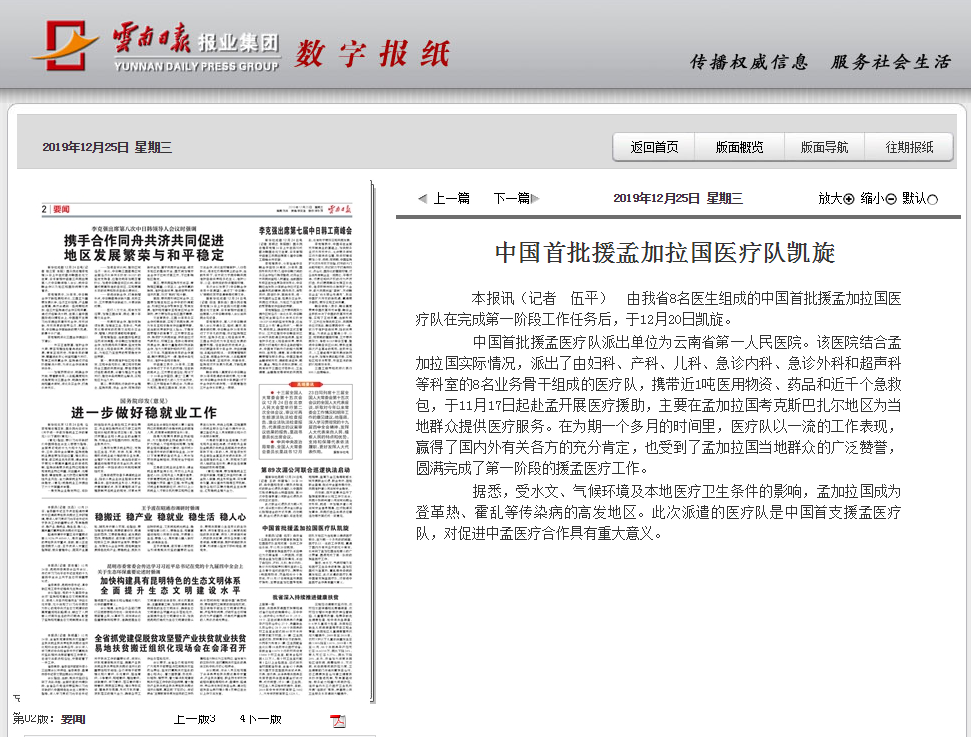Click the left arrow before 上一篇
This screenshot has height=737, width=971.
pyautogui.click(x=422, y=199)
